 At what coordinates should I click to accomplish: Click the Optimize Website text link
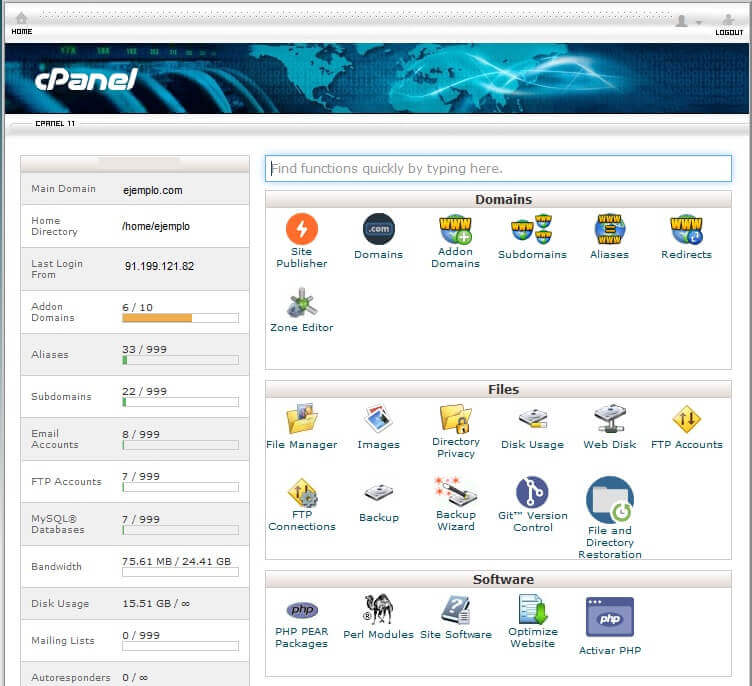pyautogui.click(x=532, y=638)
